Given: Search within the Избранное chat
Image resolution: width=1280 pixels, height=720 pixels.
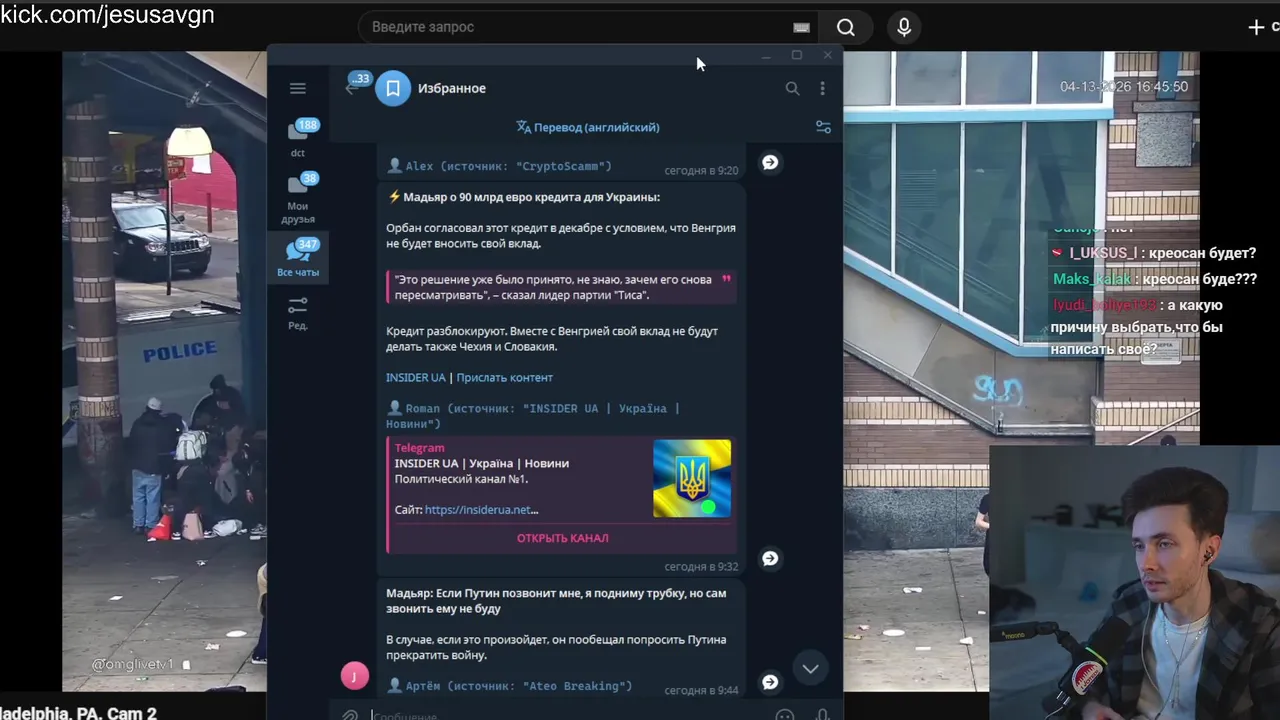Looking at the screenshot, I should pyautogui.click(x=792, y=88).
